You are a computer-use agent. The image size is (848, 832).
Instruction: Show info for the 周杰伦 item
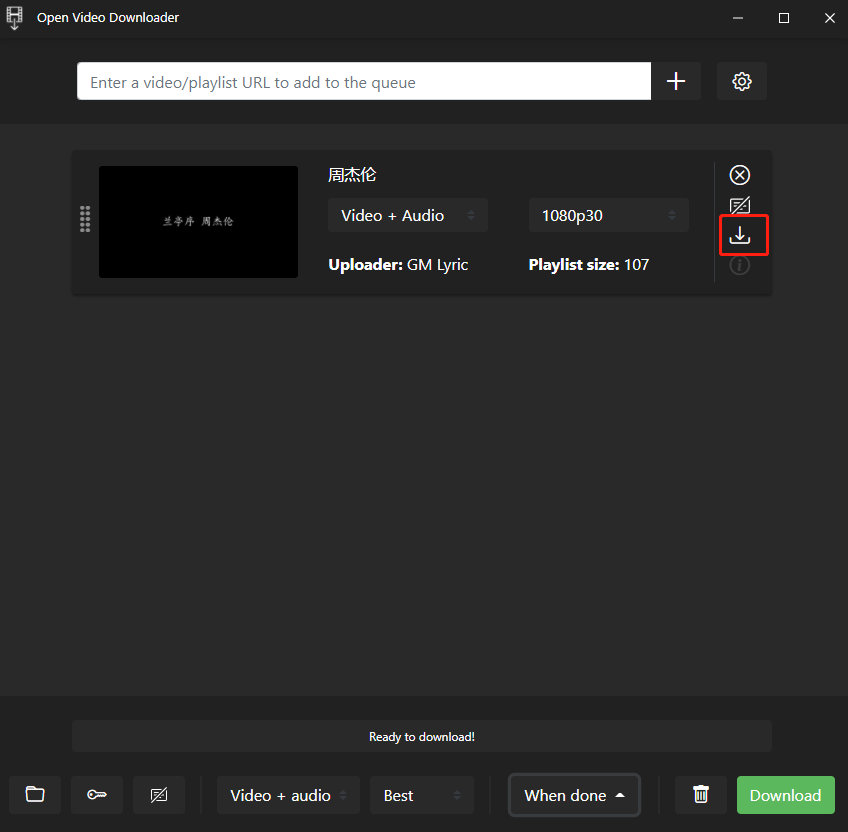tap(739, 265)
